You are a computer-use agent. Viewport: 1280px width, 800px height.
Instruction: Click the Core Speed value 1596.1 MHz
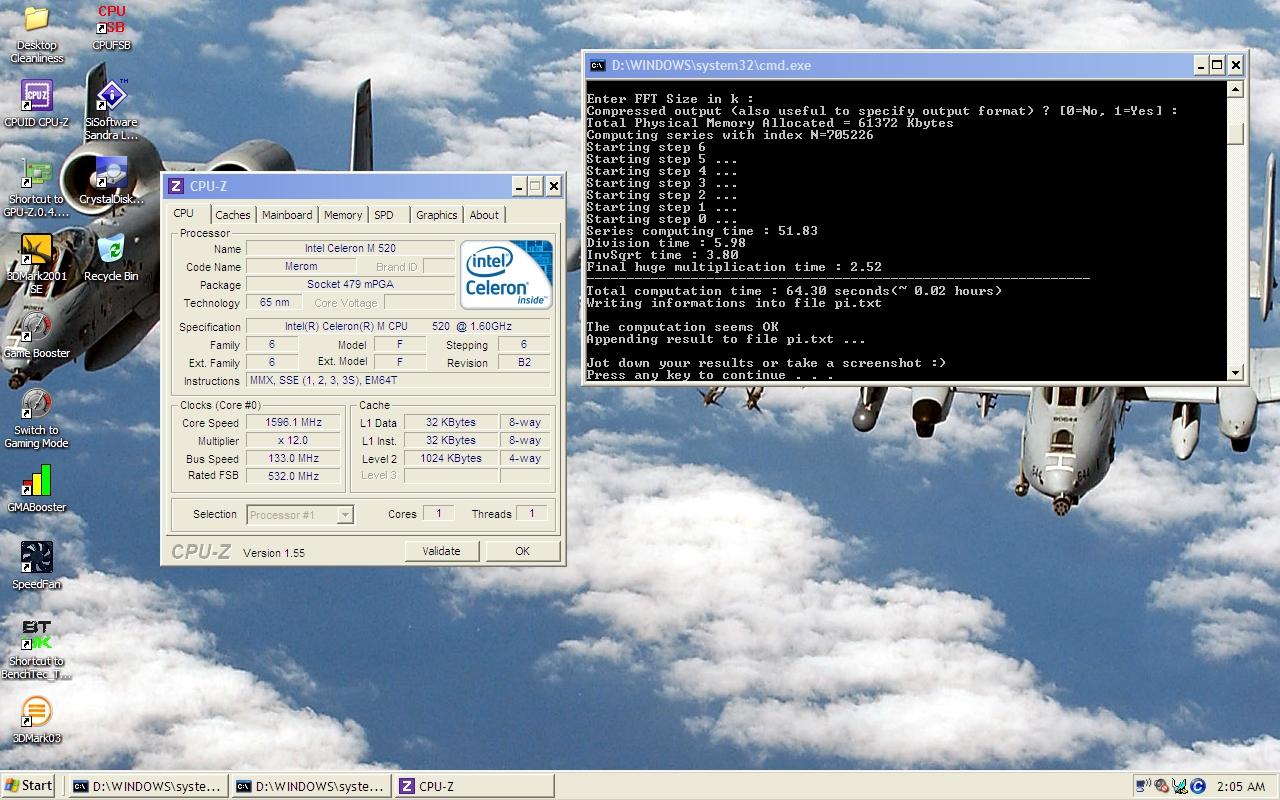(x=293, y=423)
